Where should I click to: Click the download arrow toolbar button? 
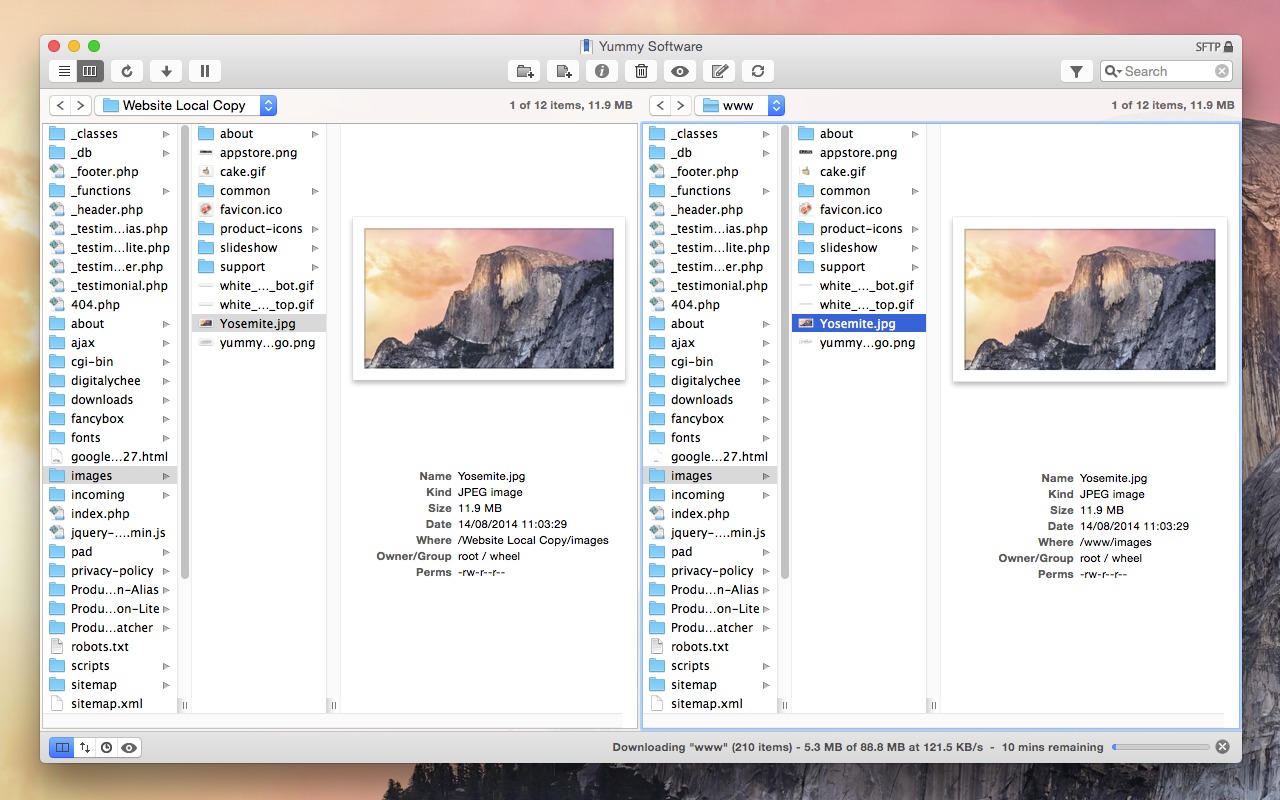point(166,71)
